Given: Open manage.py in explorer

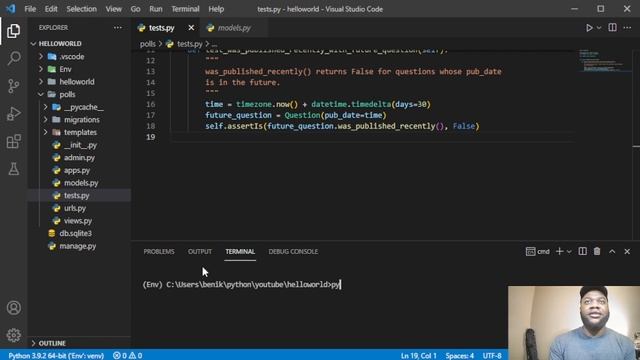Looking at the screenshot, I should pyautogui.click(x=78, y=246).
